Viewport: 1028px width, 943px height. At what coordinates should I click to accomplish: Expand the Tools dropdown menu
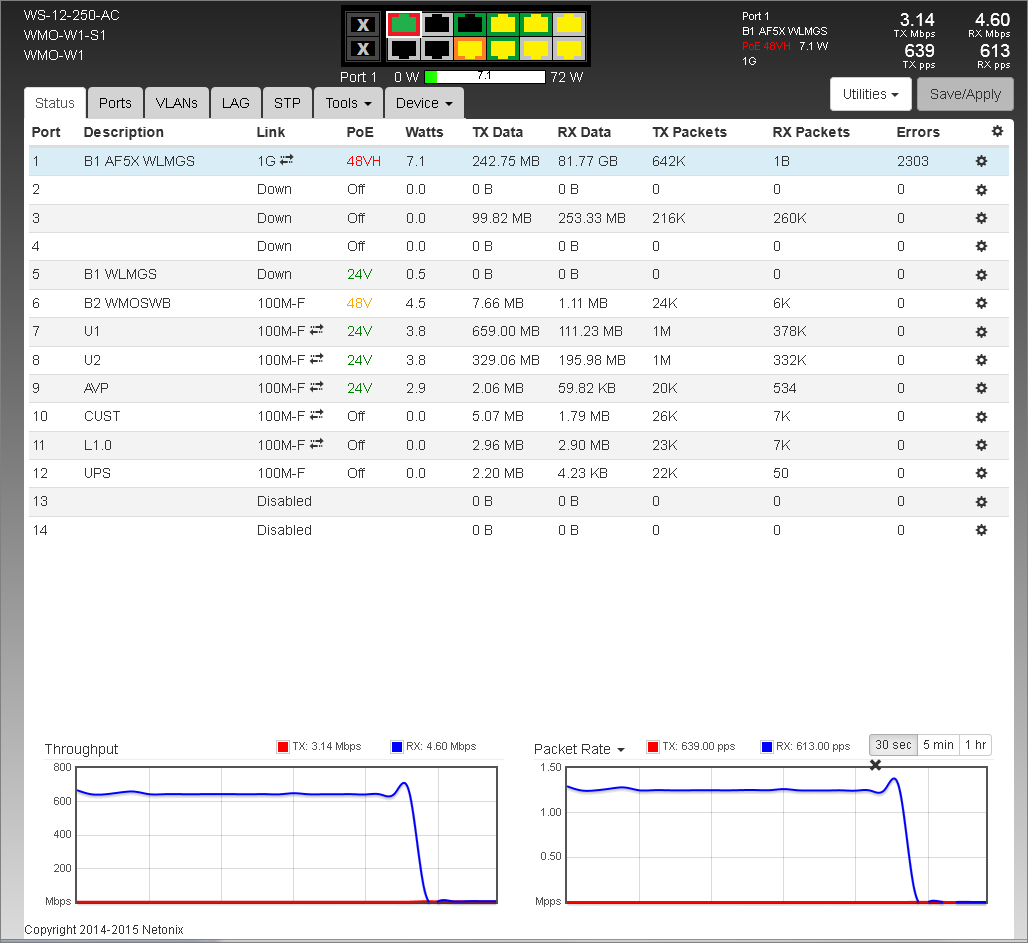348,103
